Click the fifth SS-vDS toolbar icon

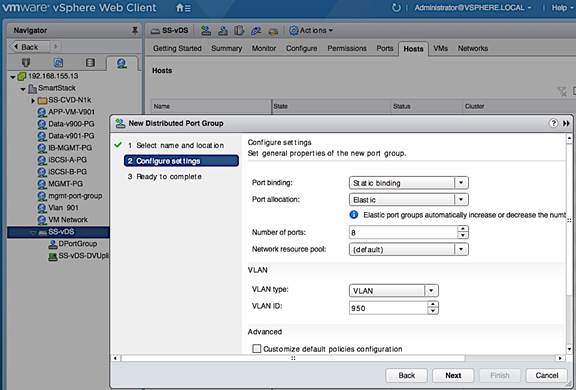point(273,31)
